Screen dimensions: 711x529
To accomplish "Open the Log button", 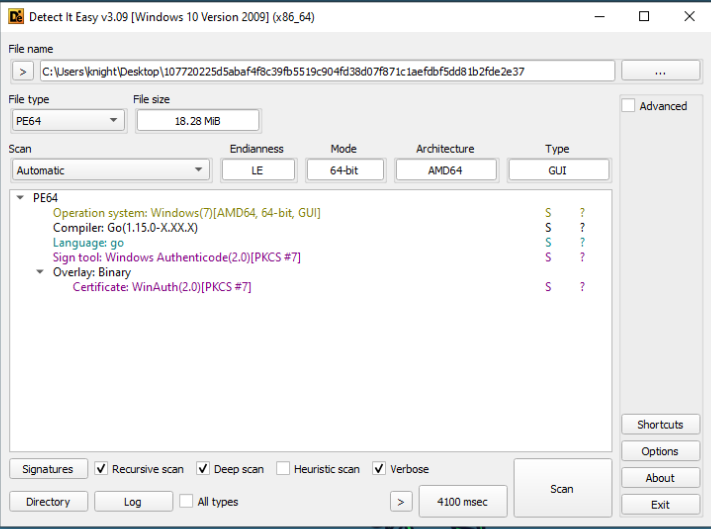I will pos(133,502).
